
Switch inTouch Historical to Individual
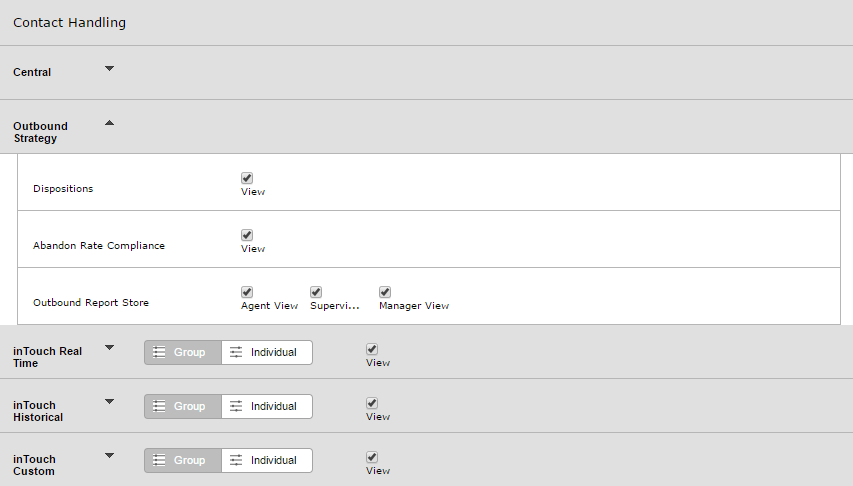267,407
